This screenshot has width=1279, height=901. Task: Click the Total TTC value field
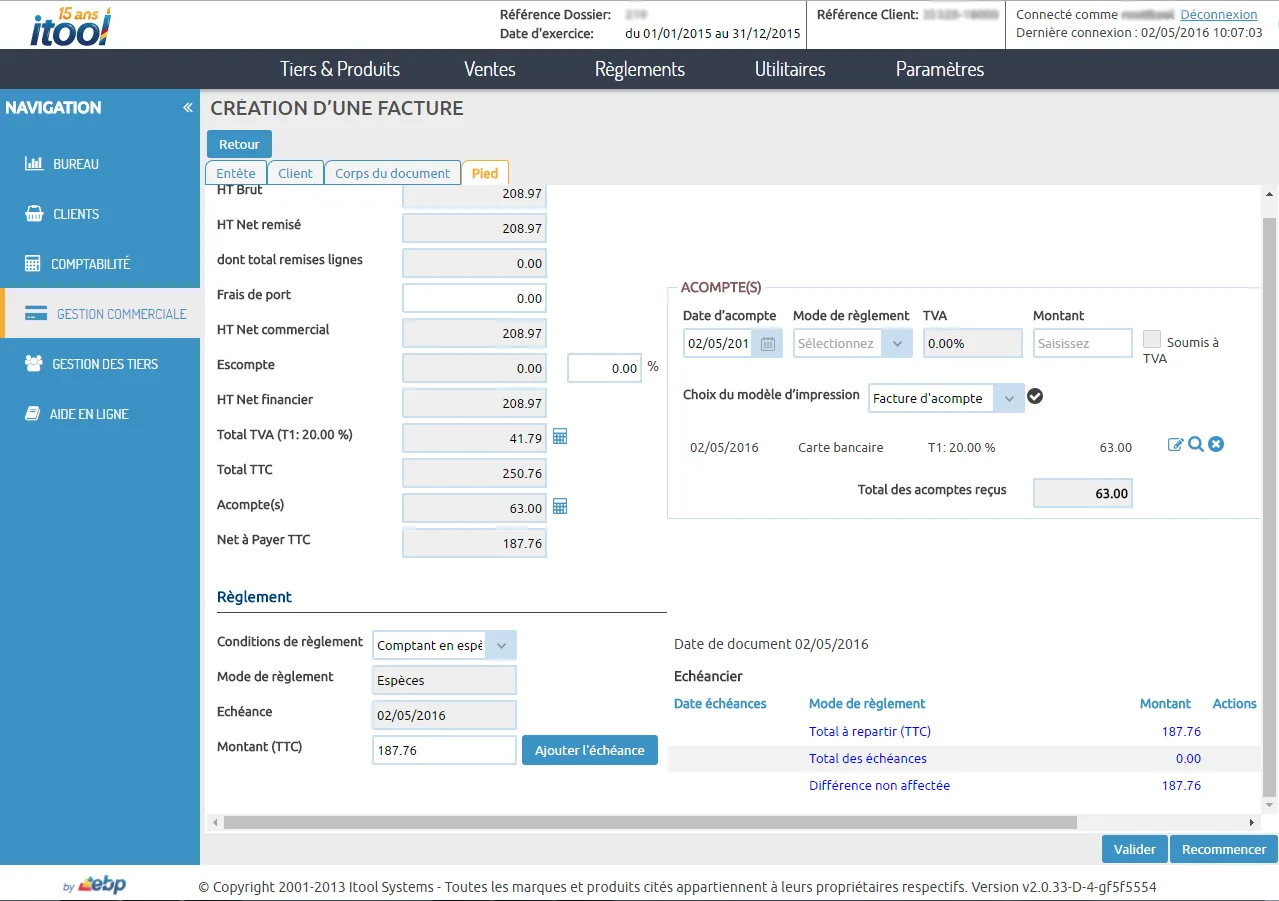coord(474,473)
